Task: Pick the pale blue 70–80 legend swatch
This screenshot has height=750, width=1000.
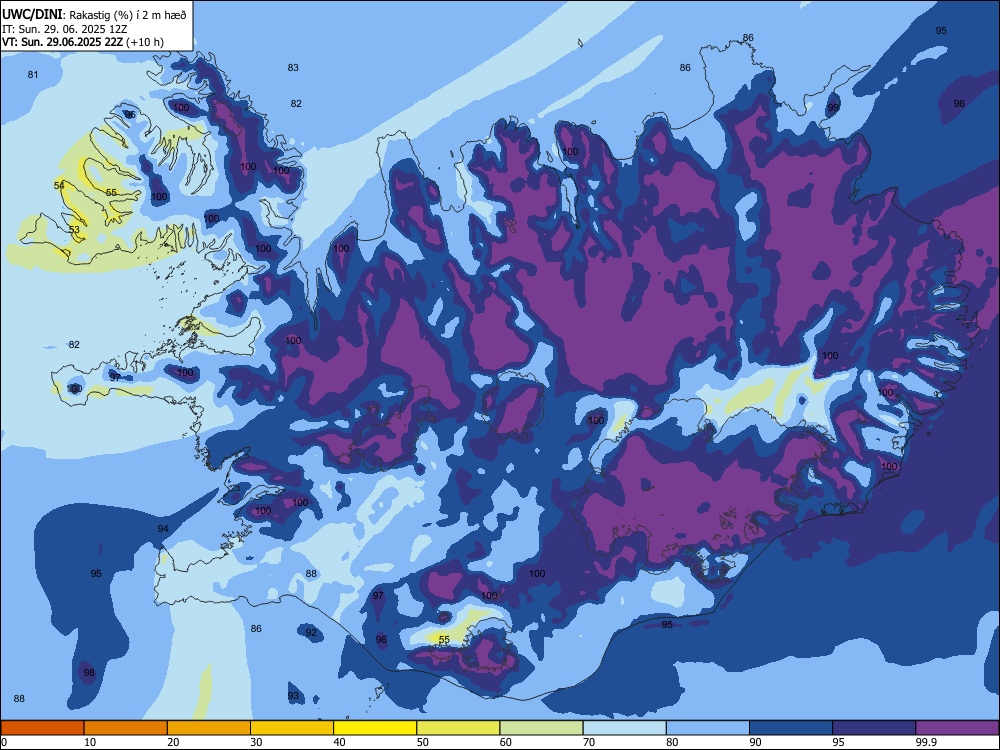Action: click(x=624, y=728)
